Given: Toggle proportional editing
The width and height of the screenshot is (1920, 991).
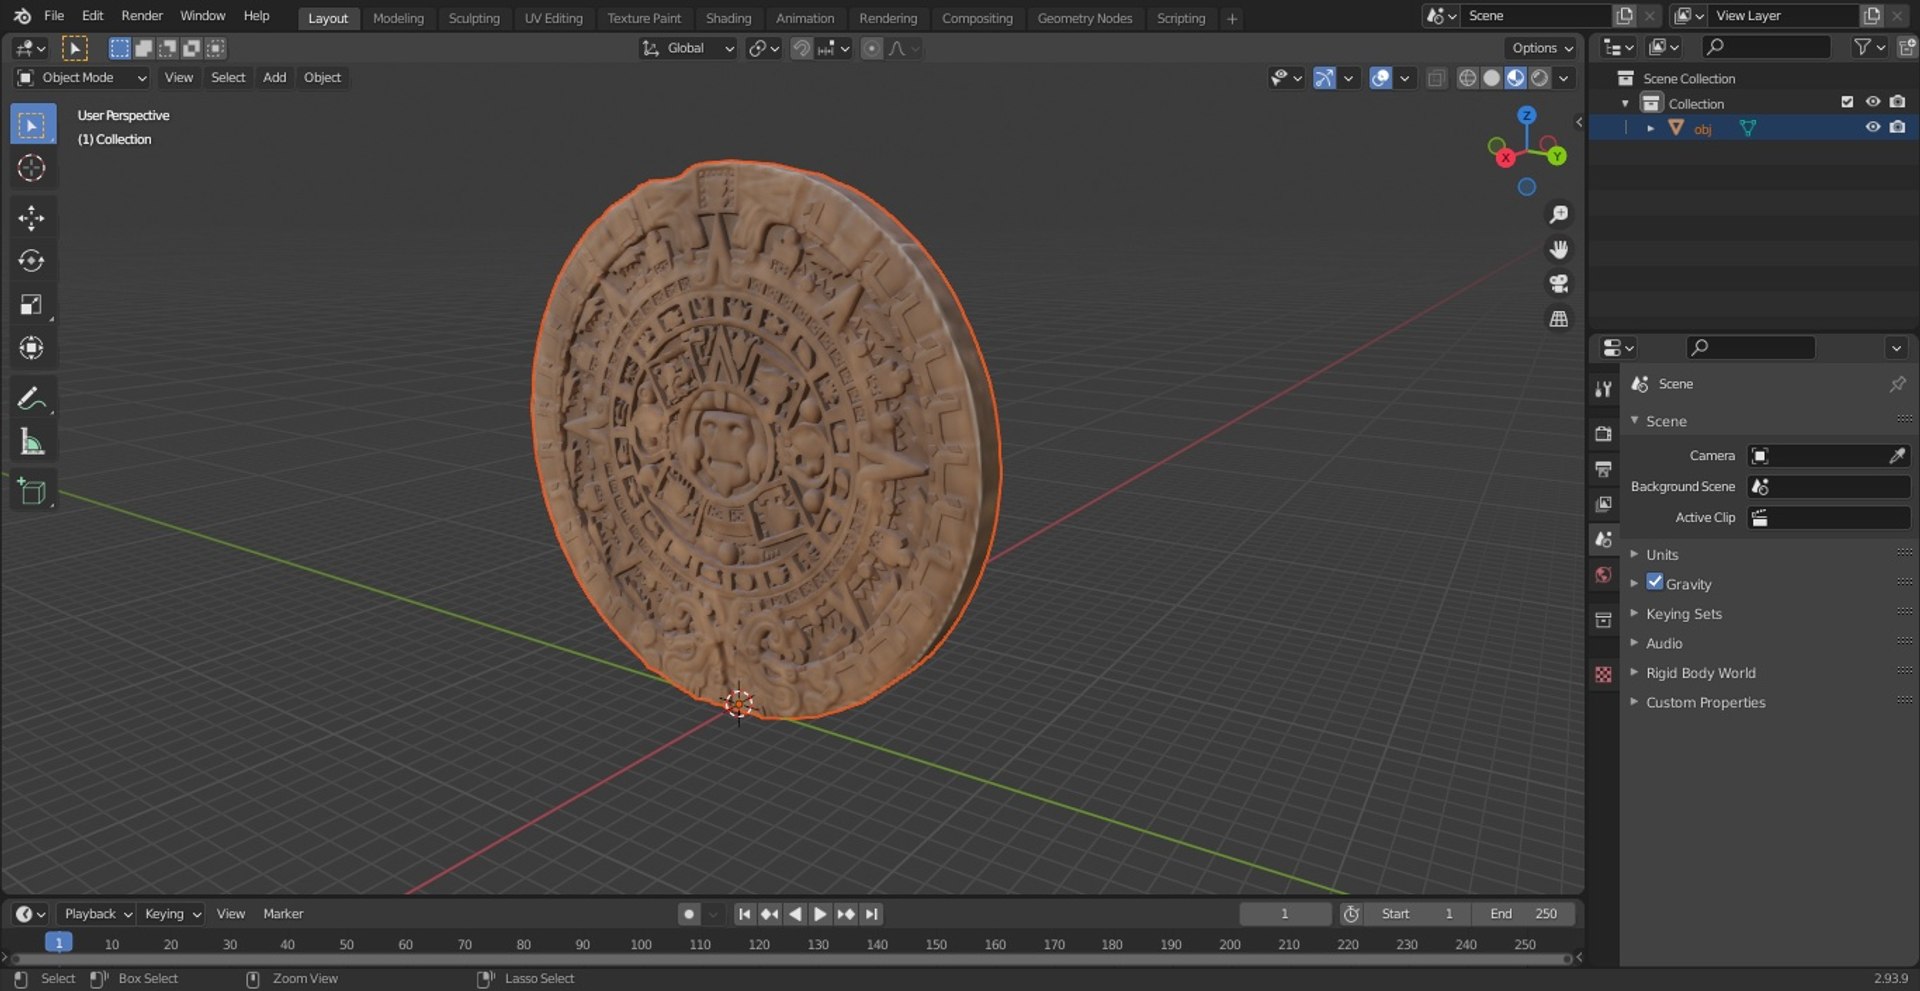Looking at the screenshot, I should [872, 48].
